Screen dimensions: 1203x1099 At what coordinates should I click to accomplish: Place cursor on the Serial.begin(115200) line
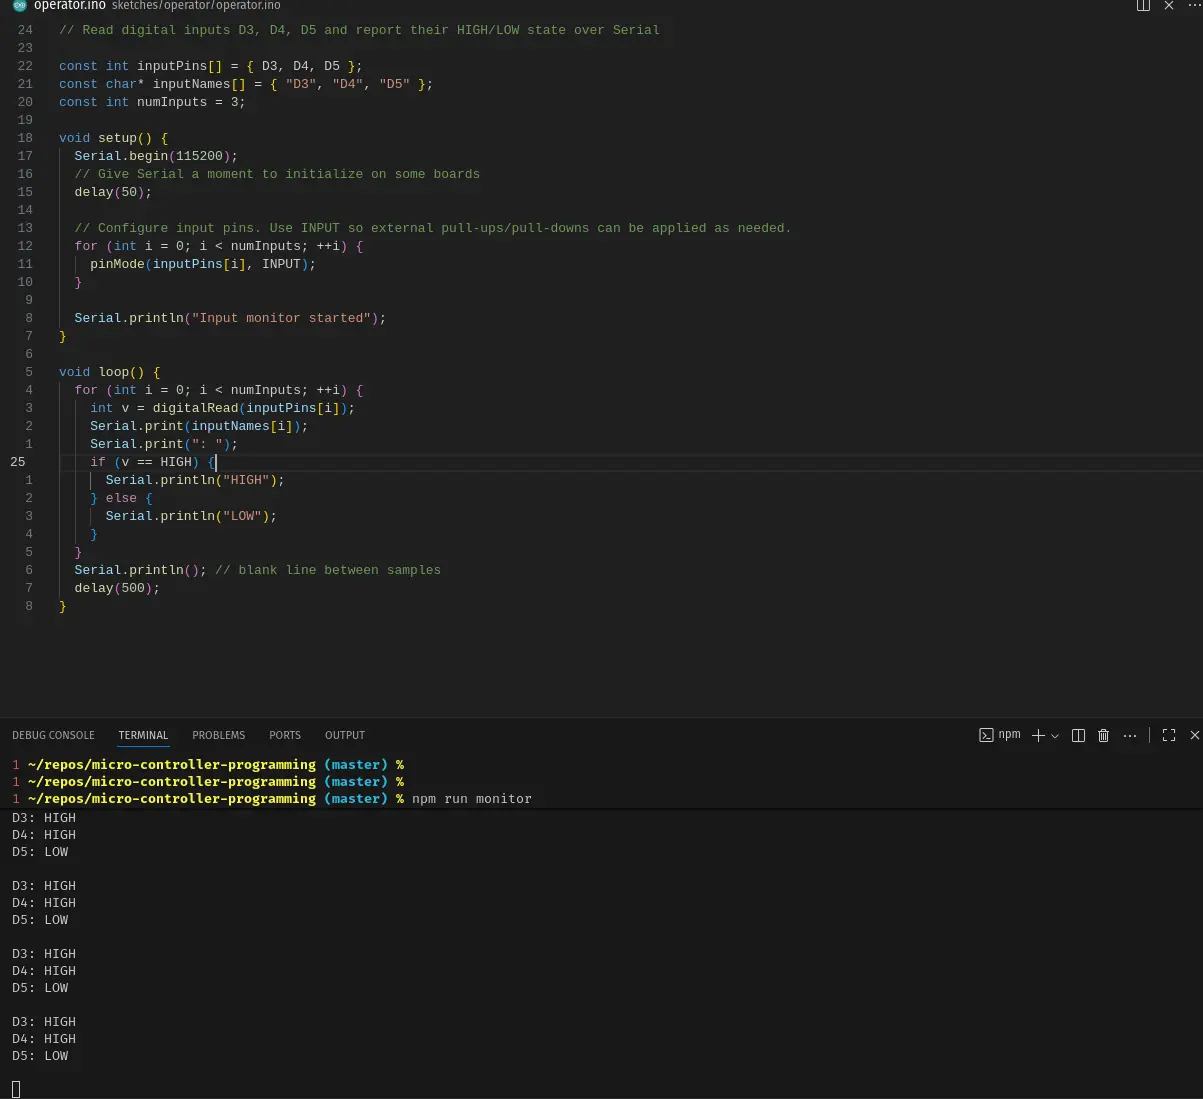tap(155, 156)
